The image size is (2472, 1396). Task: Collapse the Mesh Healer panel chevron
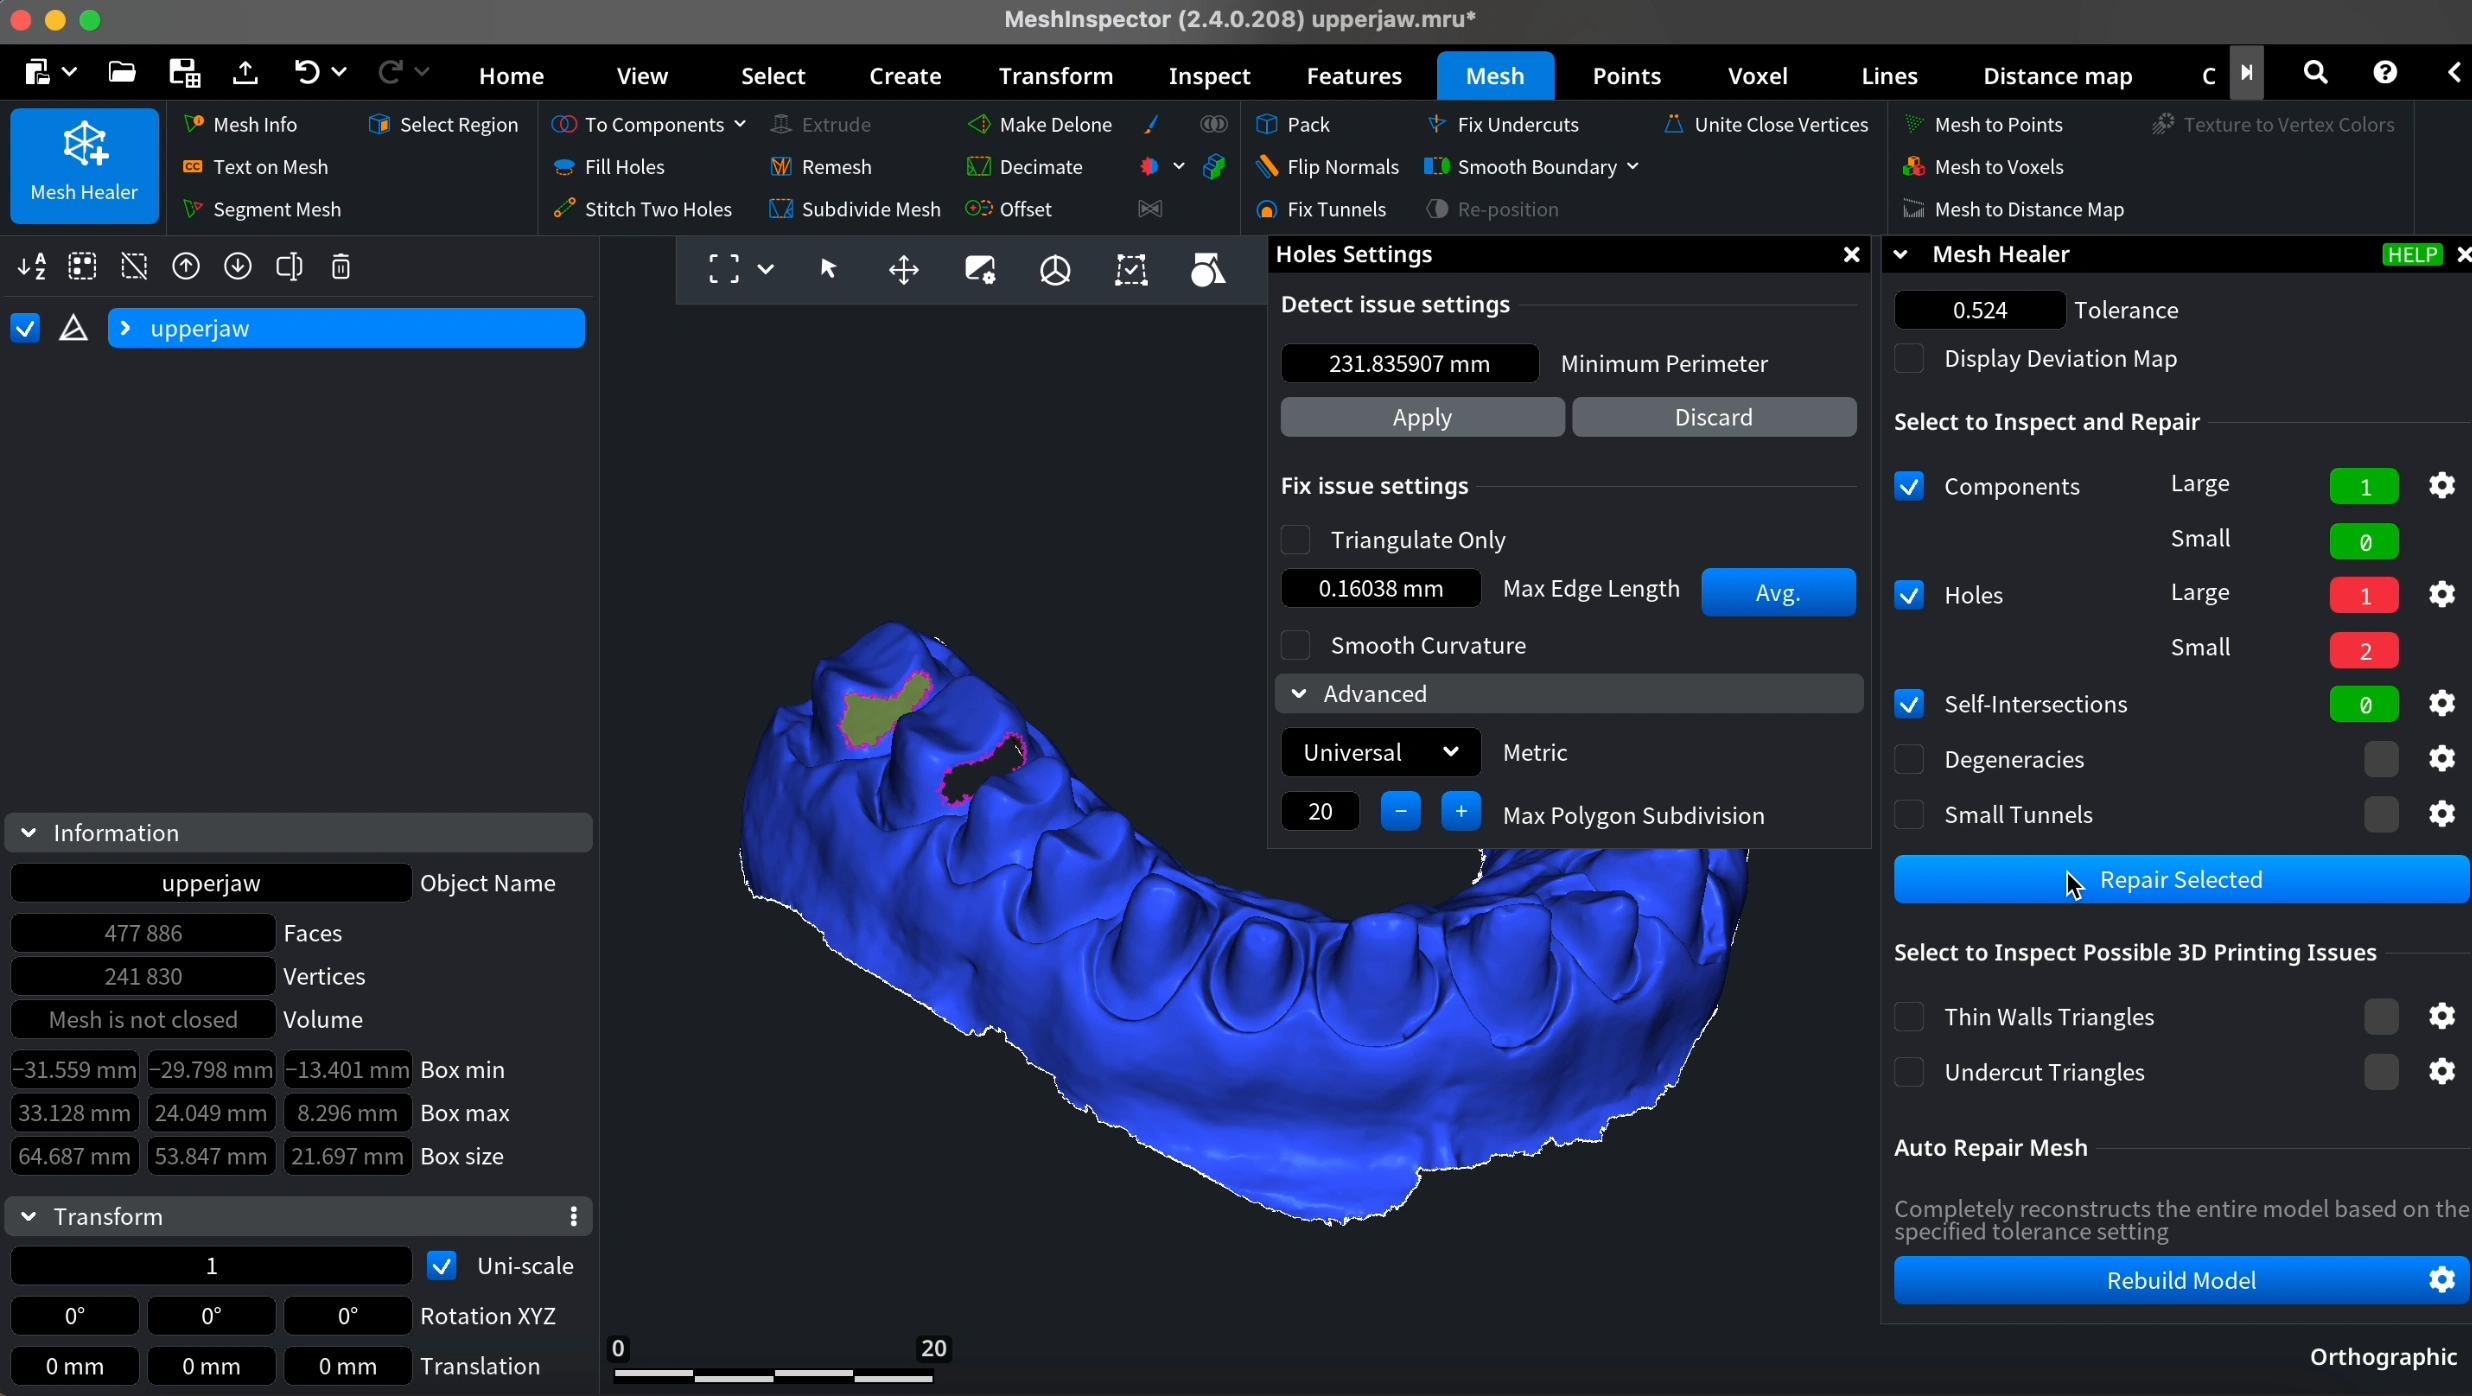(1901, 255)
